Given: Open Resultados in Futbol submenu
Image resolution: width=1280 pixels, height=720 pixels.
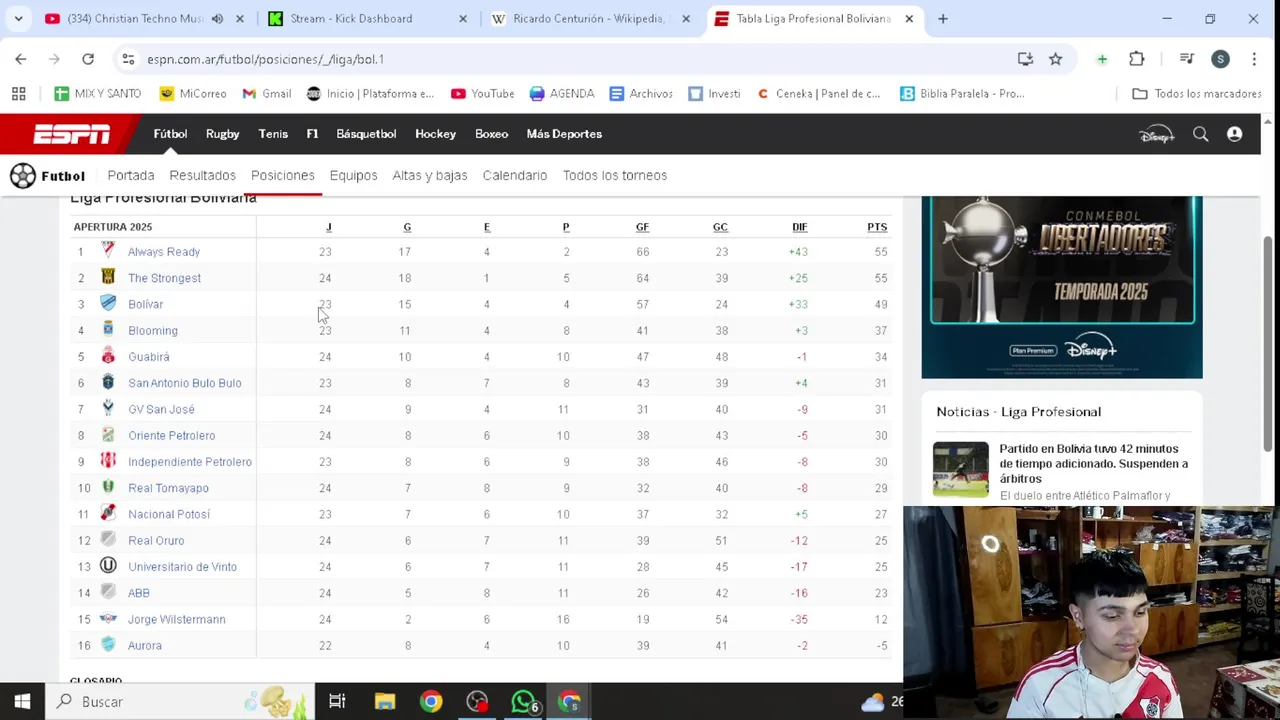Looking at the screenshot, I should coord(202,175).
